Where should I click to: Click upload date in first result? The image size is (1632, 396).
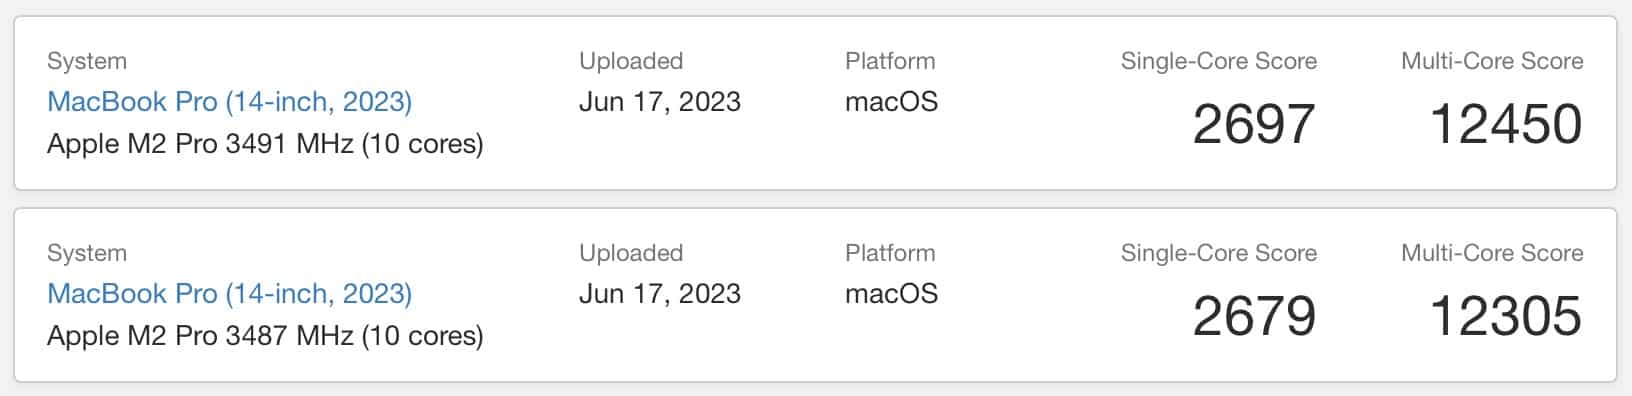[660, 102]
